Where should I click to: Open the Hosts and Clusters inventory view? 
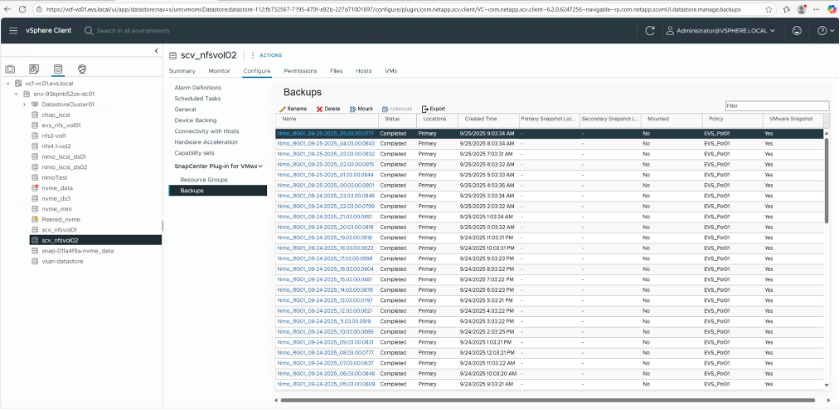(x=11, y=69)
